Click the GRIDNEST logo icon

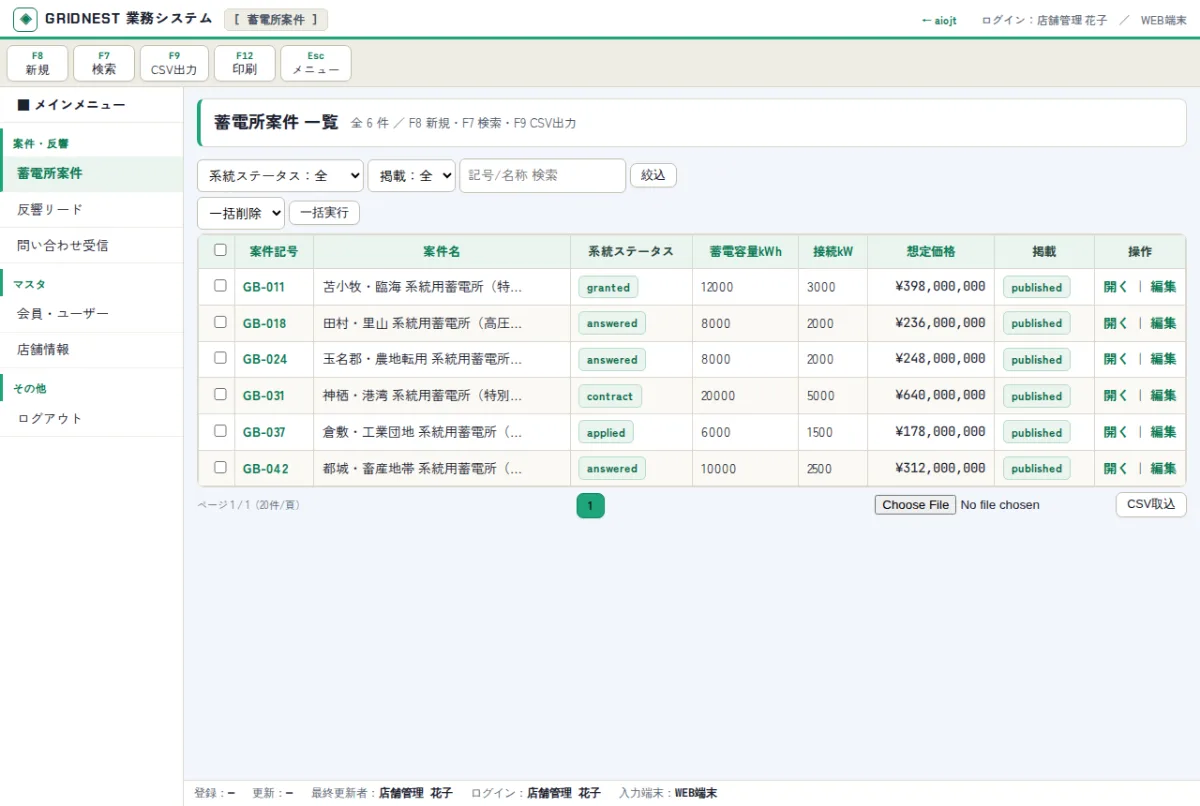(25, 19)
